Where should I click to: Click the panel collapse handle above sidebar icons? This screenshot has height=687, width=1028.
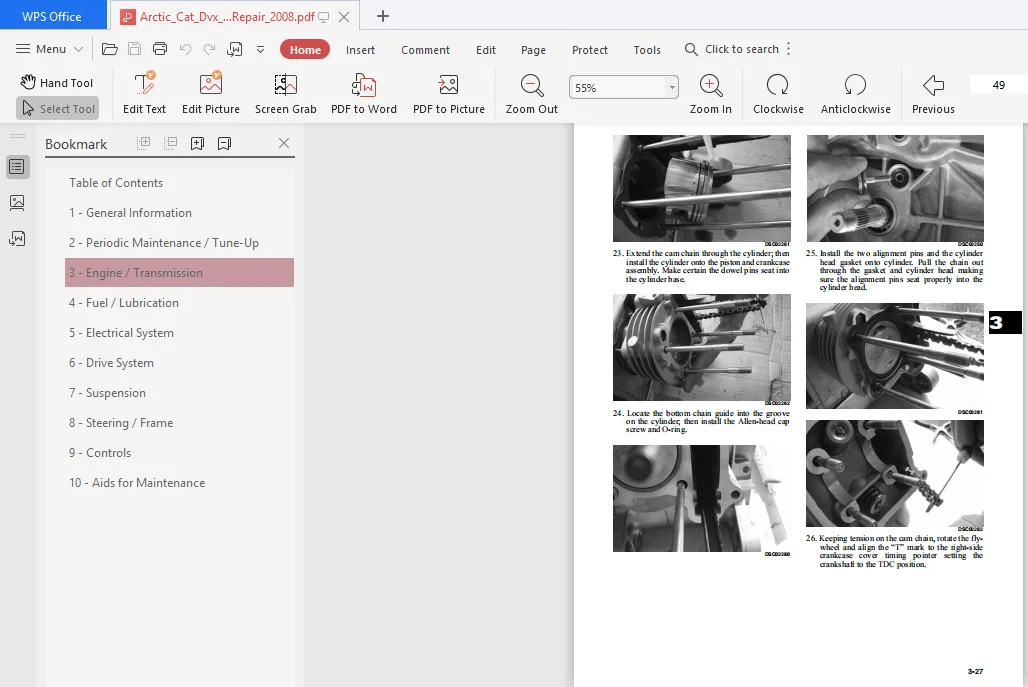(18, 136)
